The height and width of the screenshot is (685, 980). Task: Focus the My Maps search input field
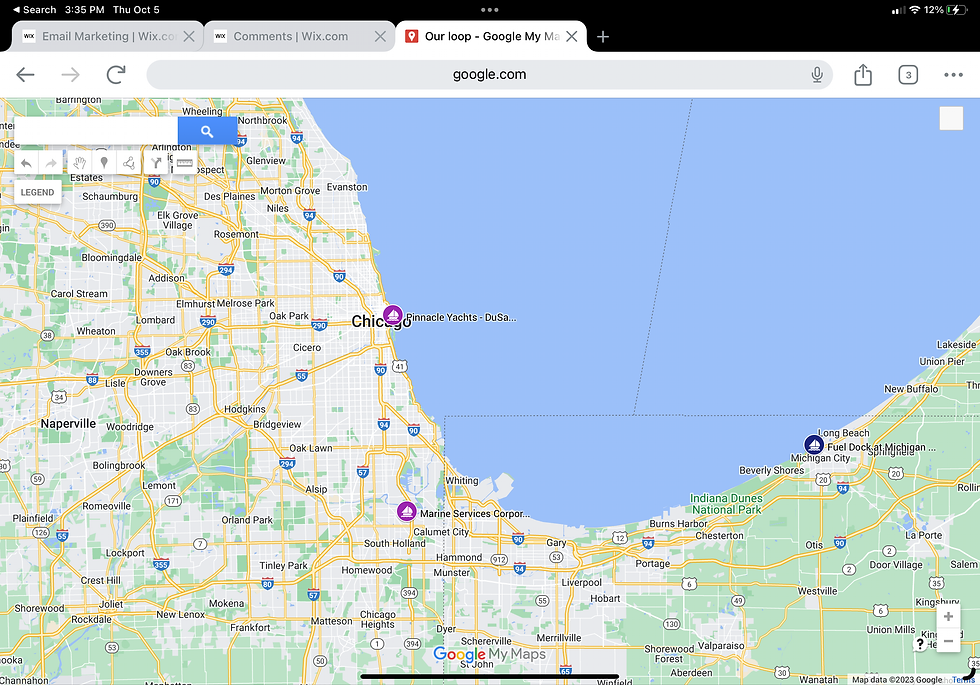pyautogui.click(x=96, y=131)
